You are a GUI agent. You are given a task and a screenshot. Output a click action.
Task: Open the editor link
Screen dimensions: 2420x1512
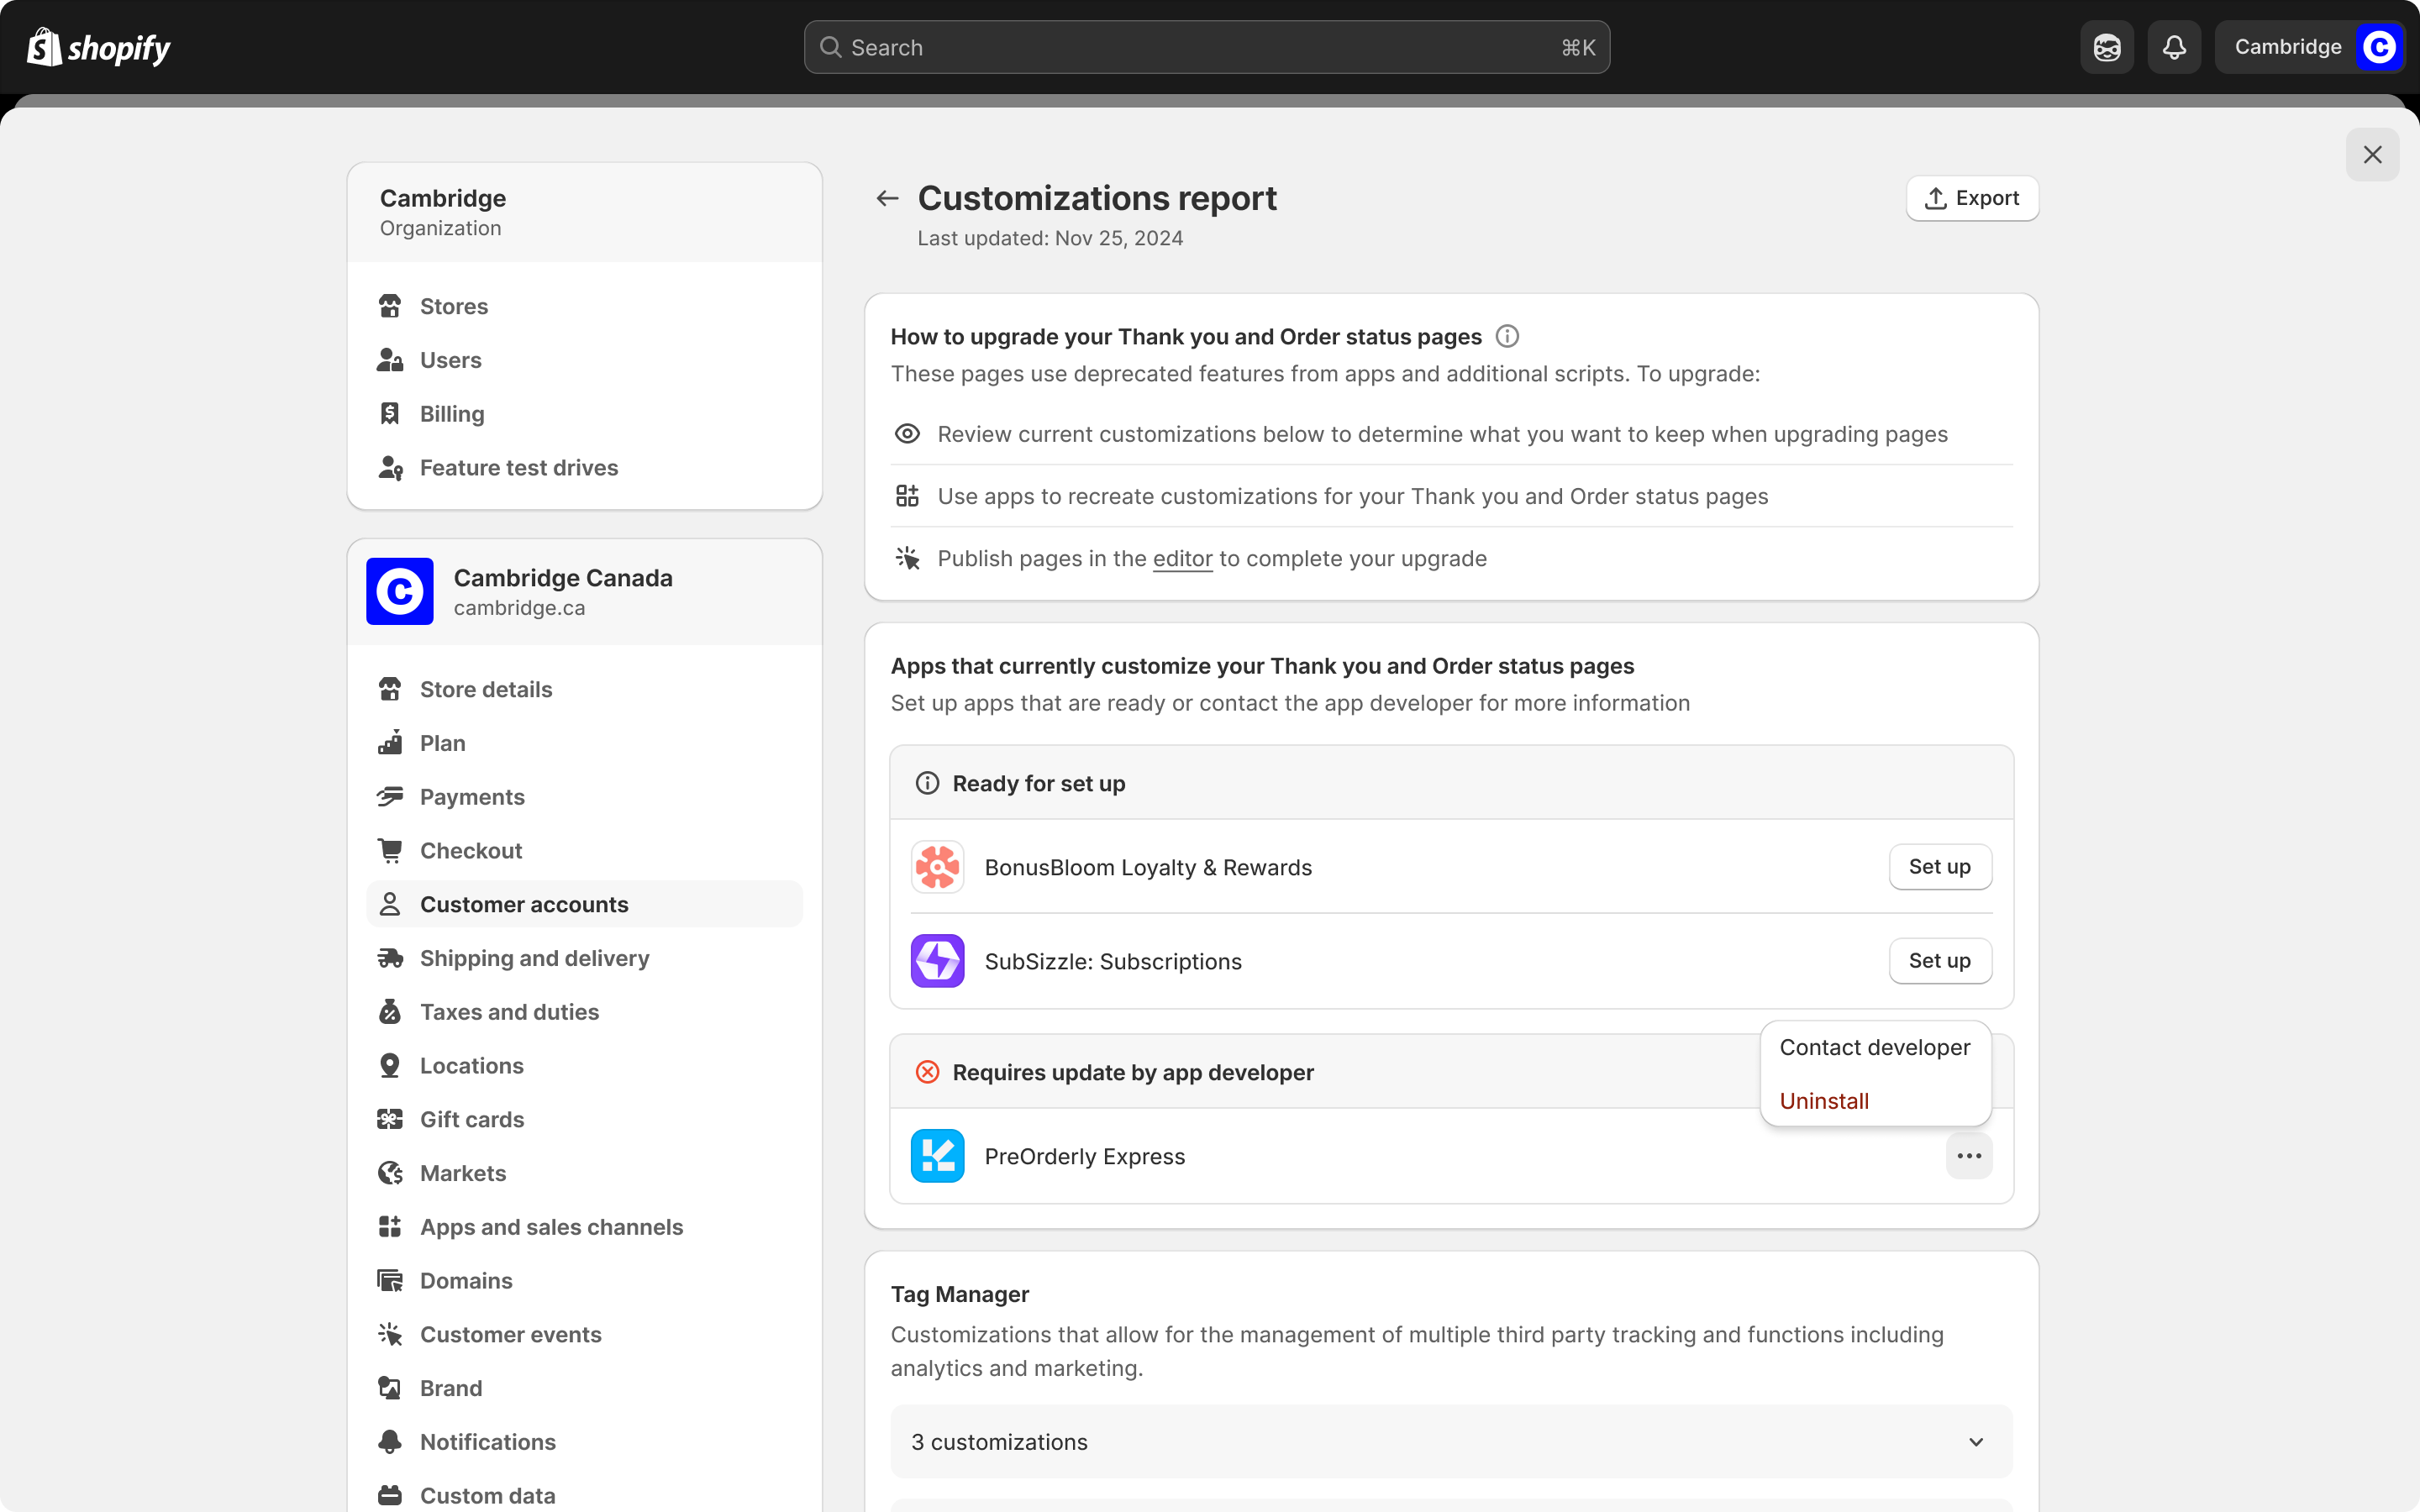[x=1182, y=558]
